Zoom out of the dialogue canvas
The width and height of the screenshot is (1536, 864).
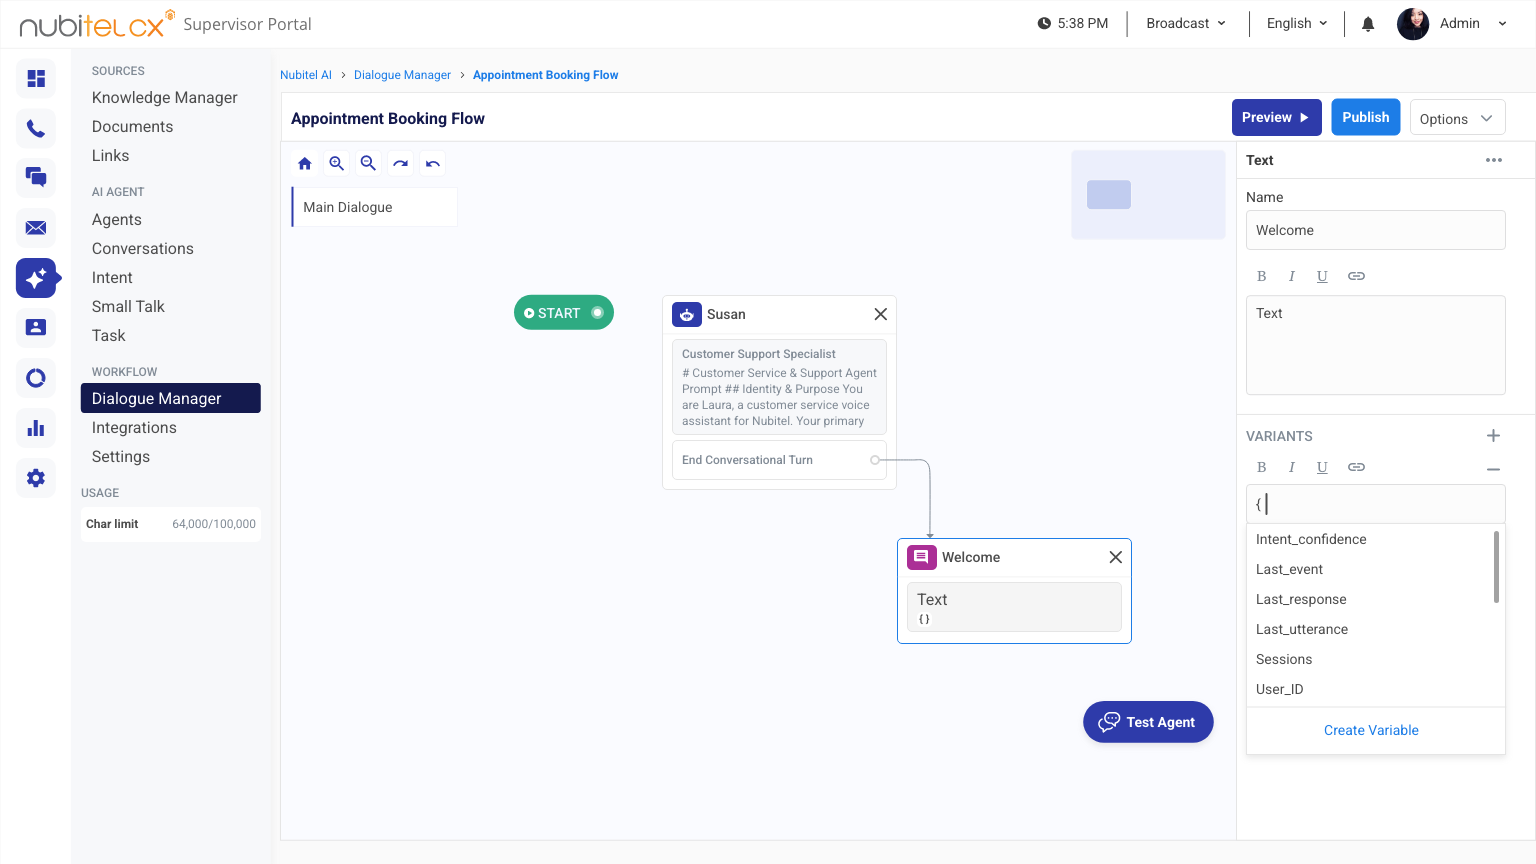pyautogui.click(x=368, y=163)
